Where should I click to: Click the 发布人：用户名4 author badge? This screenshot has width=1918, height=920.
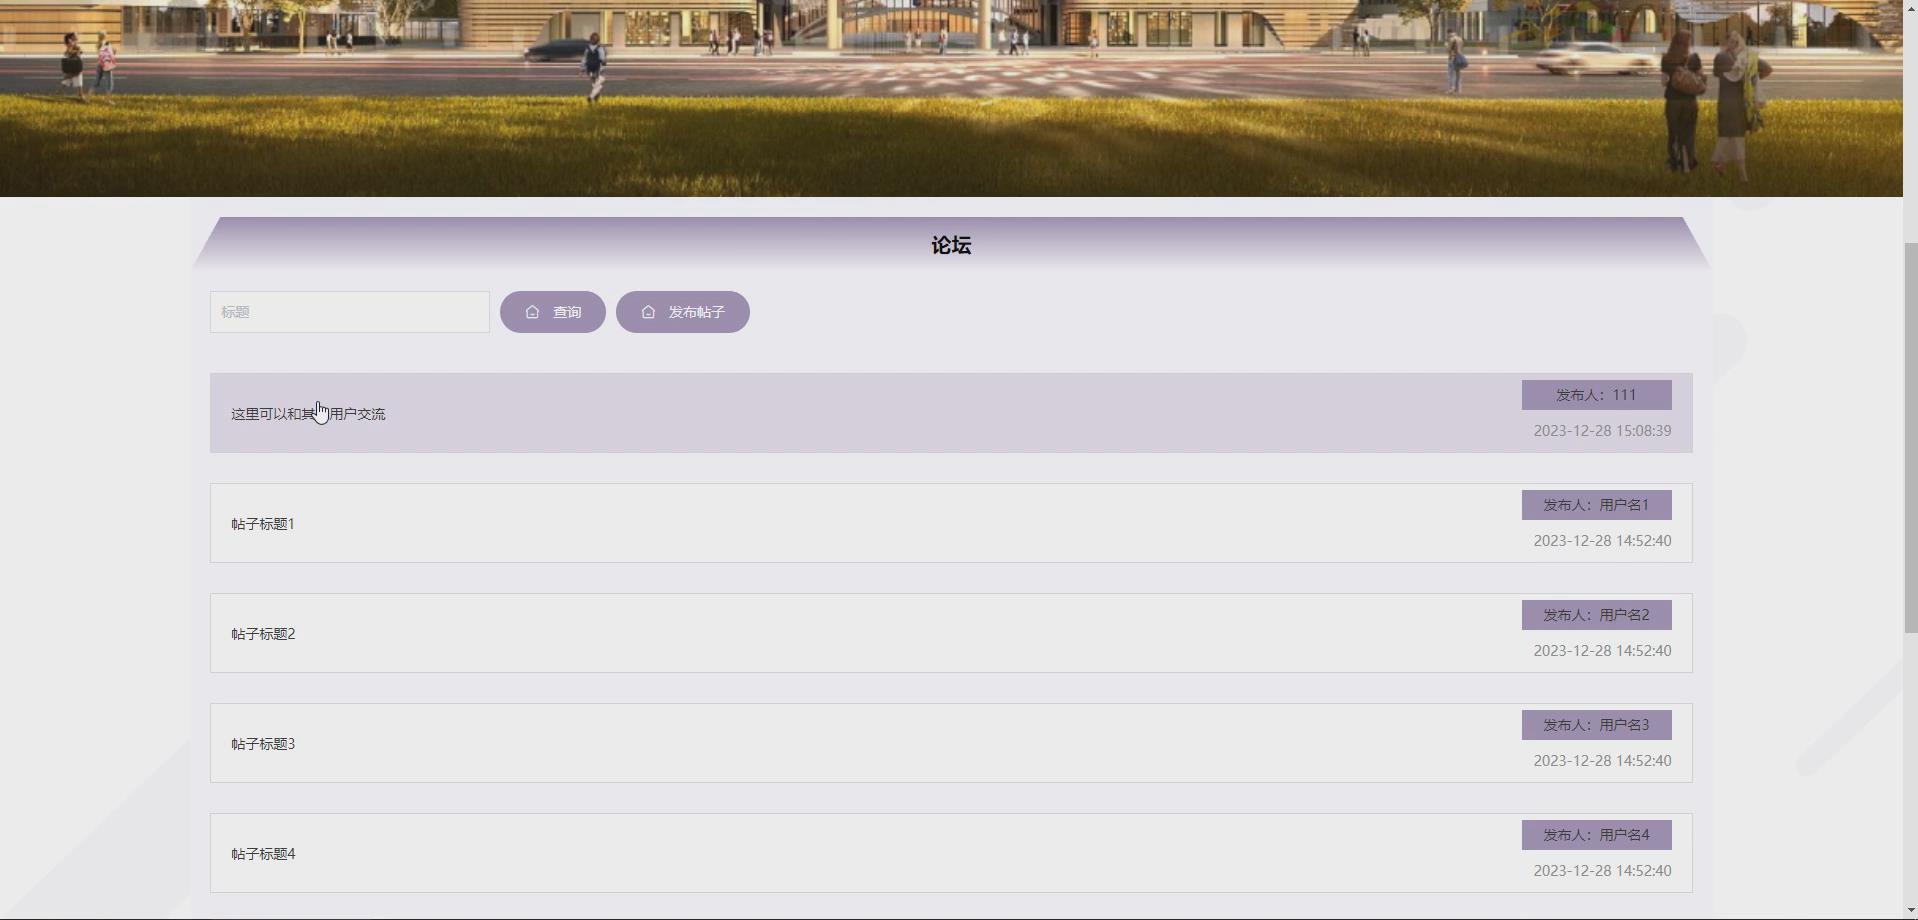(x=1597, y=835)
